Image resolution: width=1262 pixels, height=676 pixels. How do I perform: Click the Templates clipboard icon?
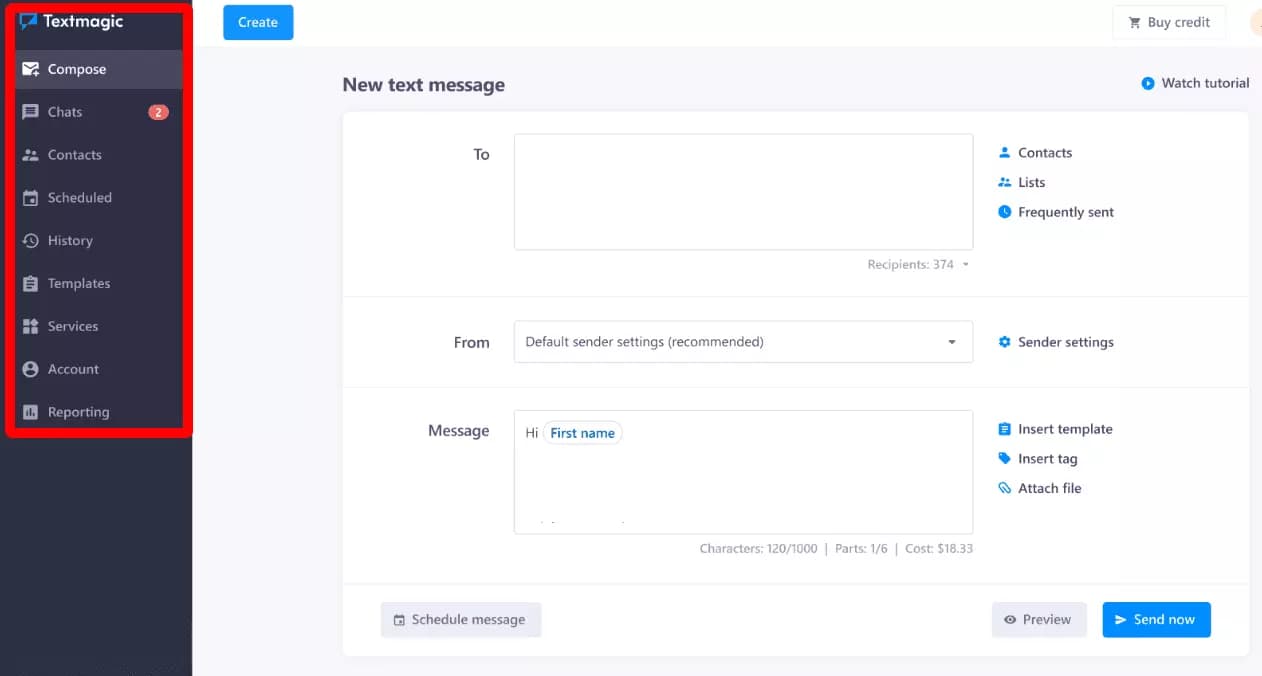coord(31,284)
